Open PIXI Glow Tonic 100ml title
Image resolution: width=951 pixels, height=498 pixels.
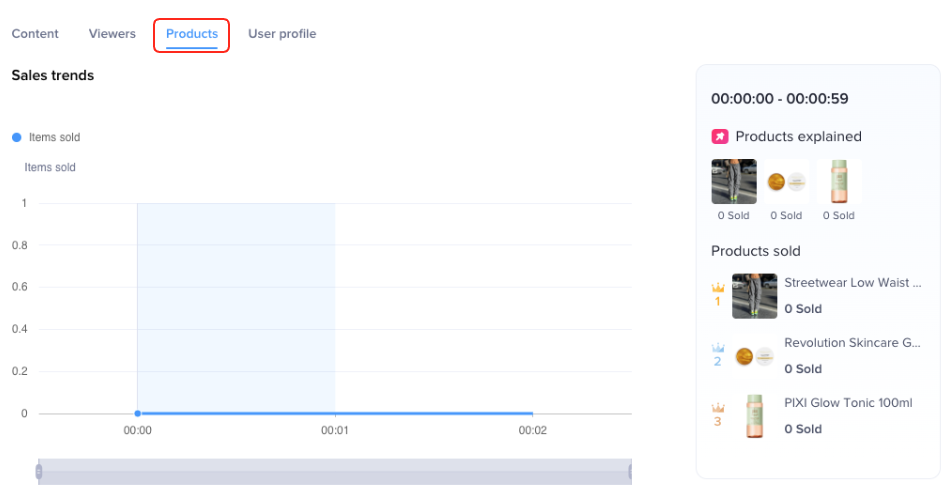pyautogui.click(x=848, y=403)
